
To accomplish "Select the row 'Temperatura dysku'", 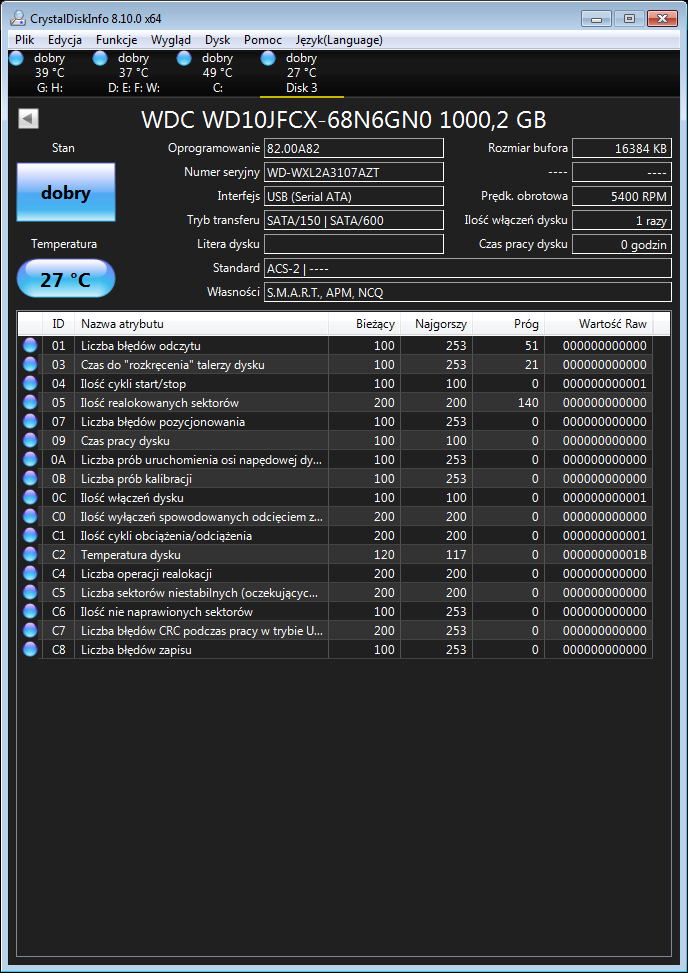I will [x=335, y=555].
